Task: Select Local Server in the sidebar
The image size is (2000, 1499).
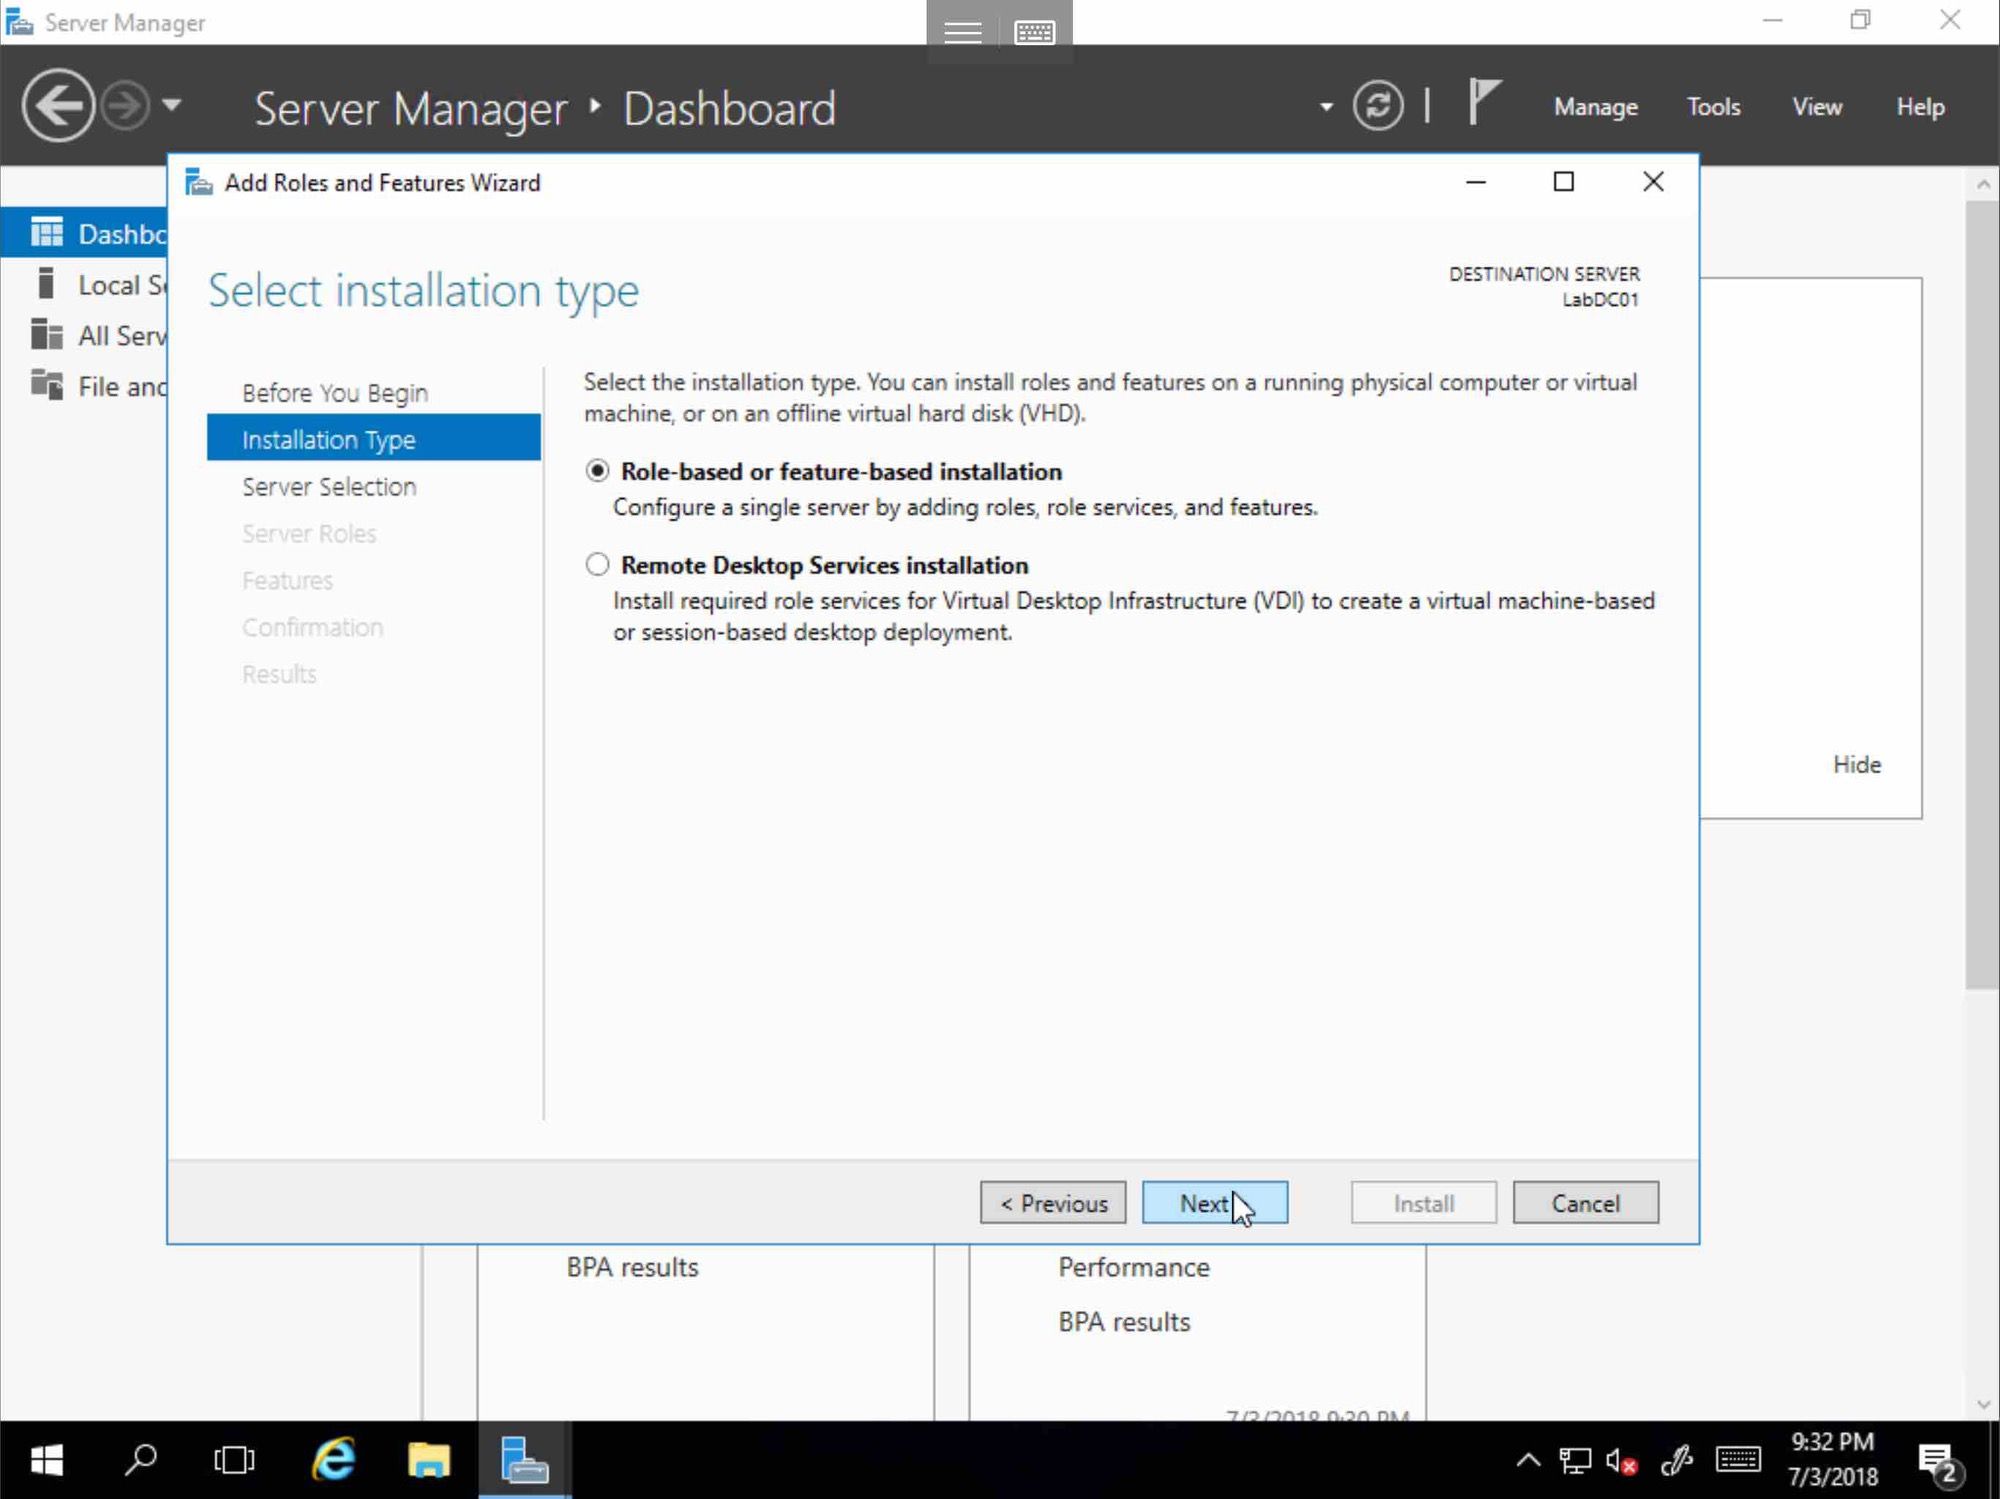Action: pos(85,285)
